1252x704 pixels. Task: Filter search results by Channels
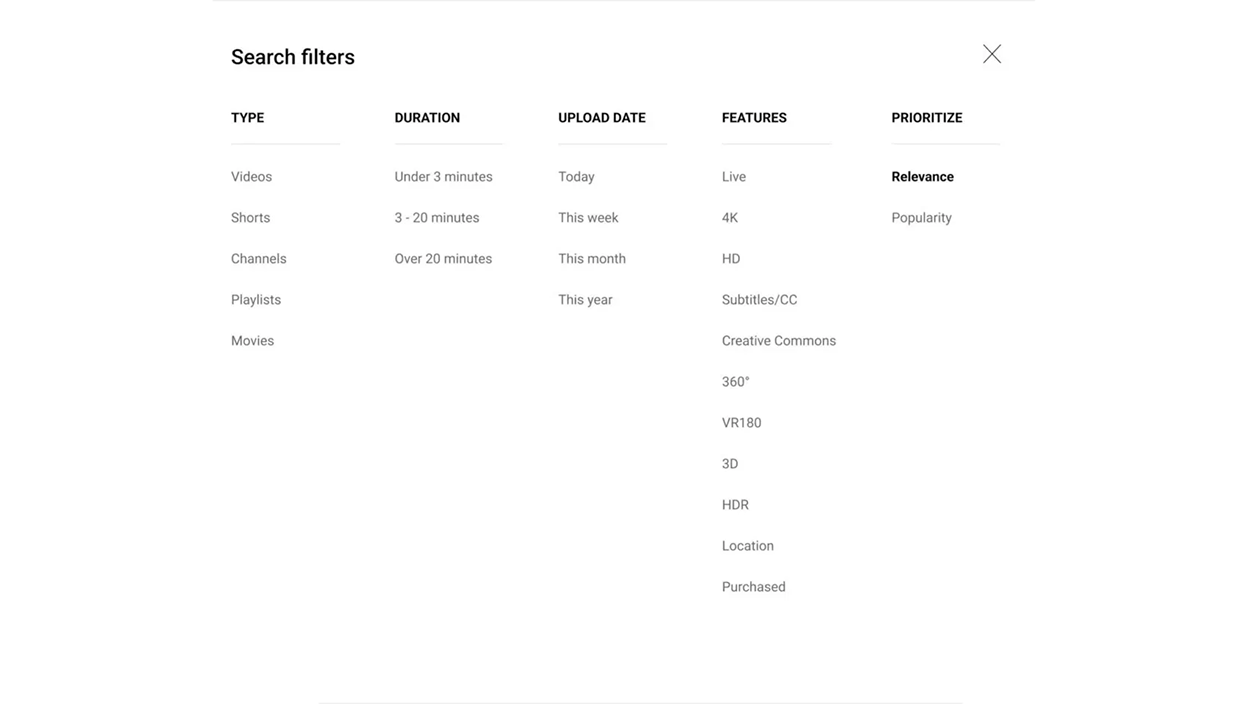click(258, 257)
